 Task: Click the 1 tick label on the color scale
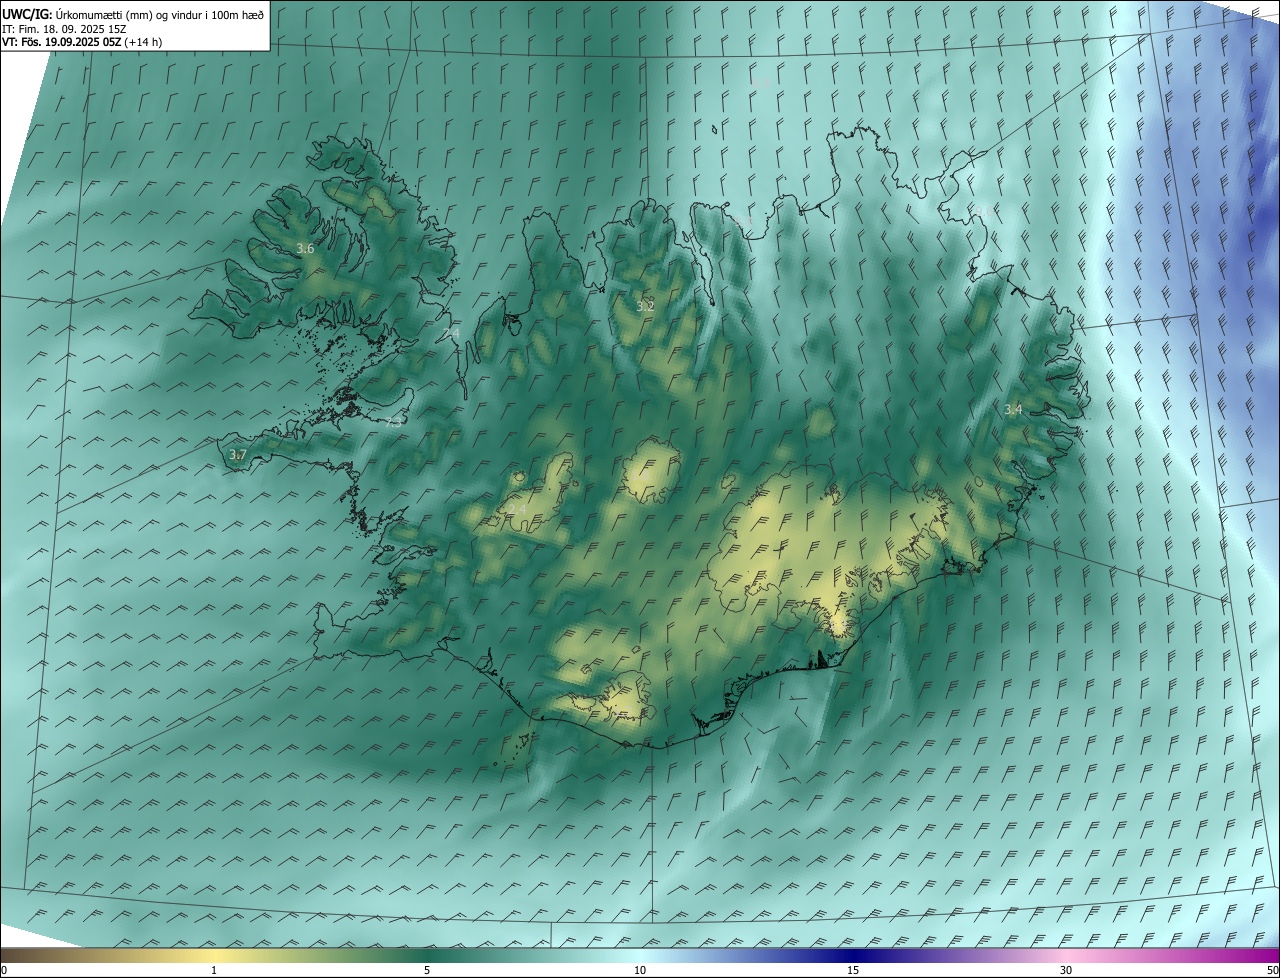214,971
